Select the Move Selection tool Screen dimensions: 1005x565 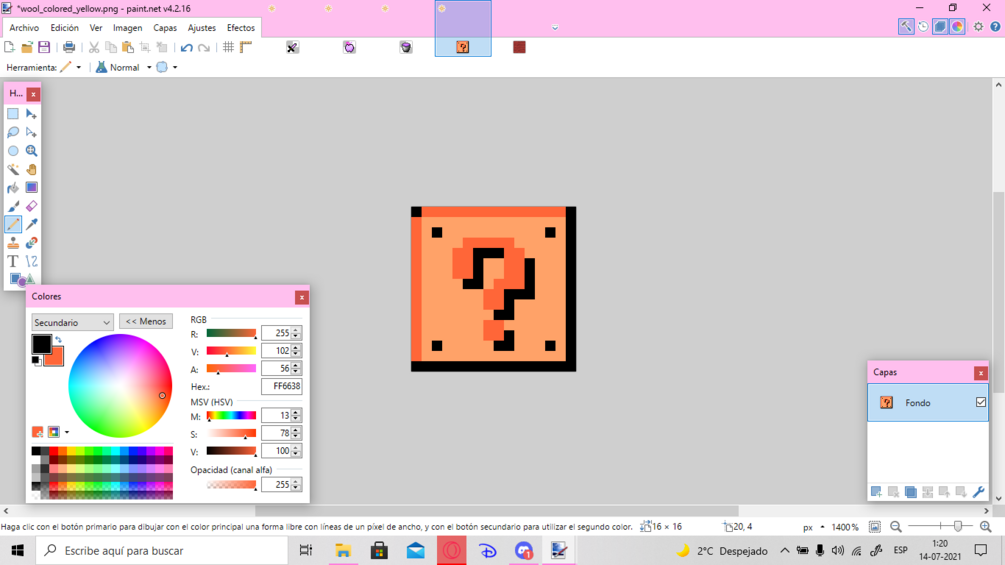coord(31,133)
